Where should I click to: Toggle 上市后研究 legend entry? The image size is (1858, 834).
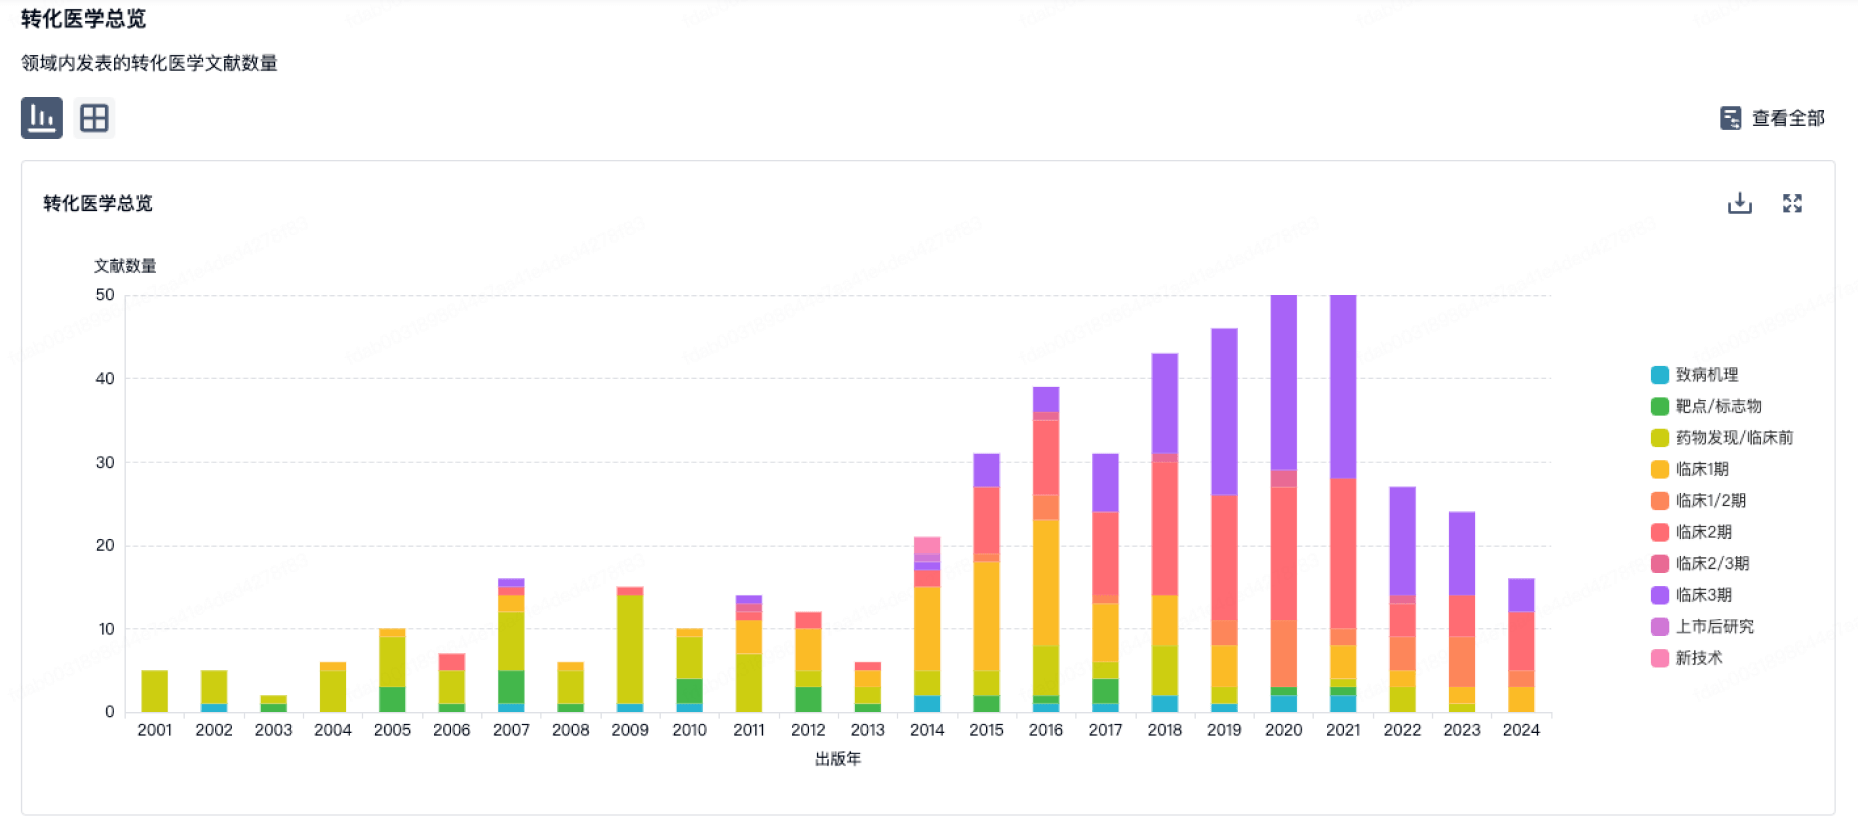pos(1714,627)
